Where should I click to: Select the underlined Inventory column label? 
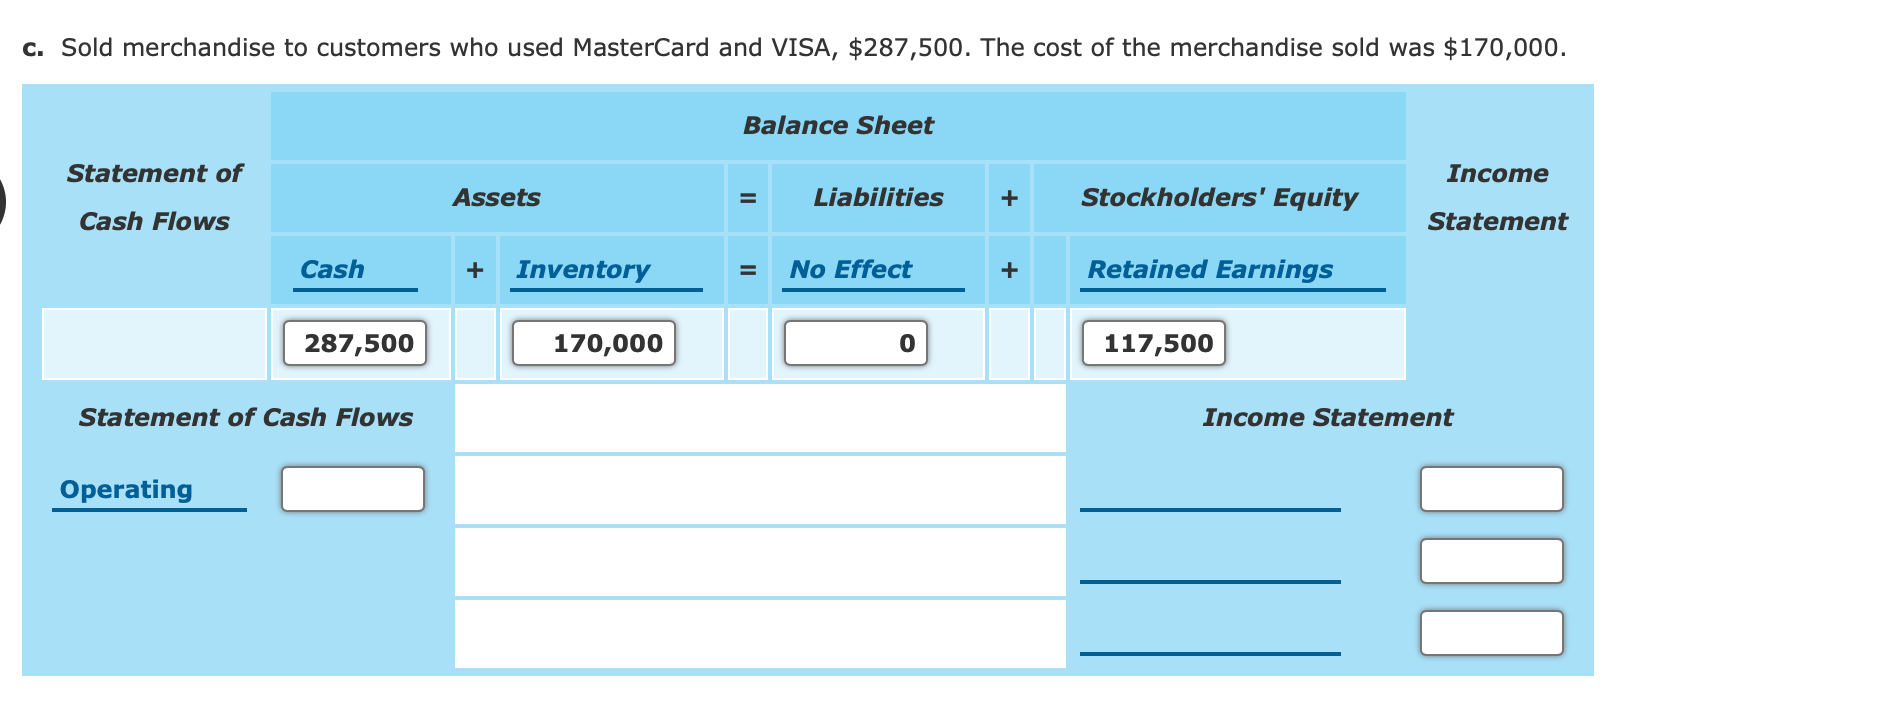click(582, 269)
